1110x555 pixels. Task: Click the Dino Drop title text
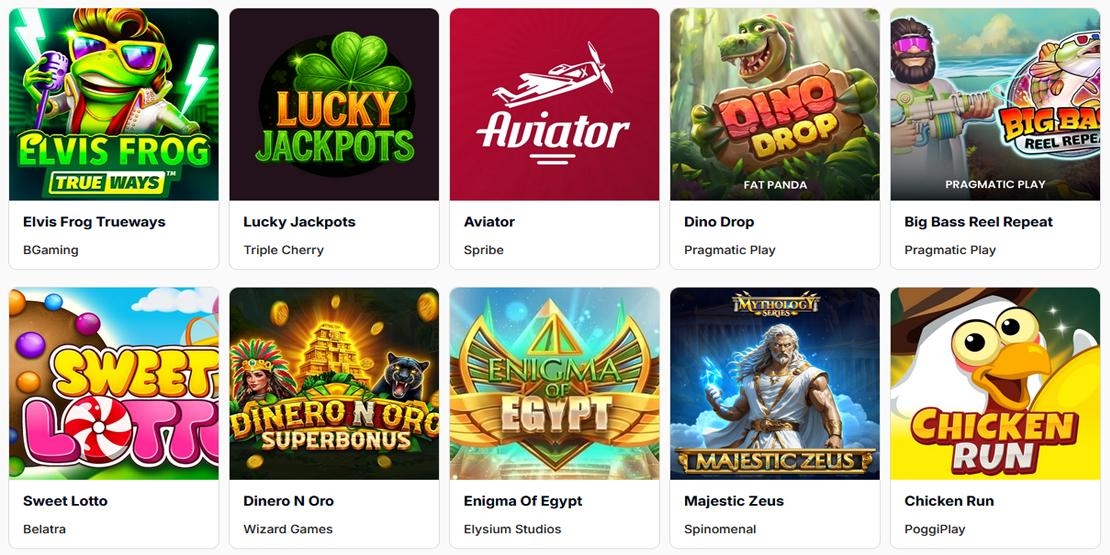[x=719, y=222]
